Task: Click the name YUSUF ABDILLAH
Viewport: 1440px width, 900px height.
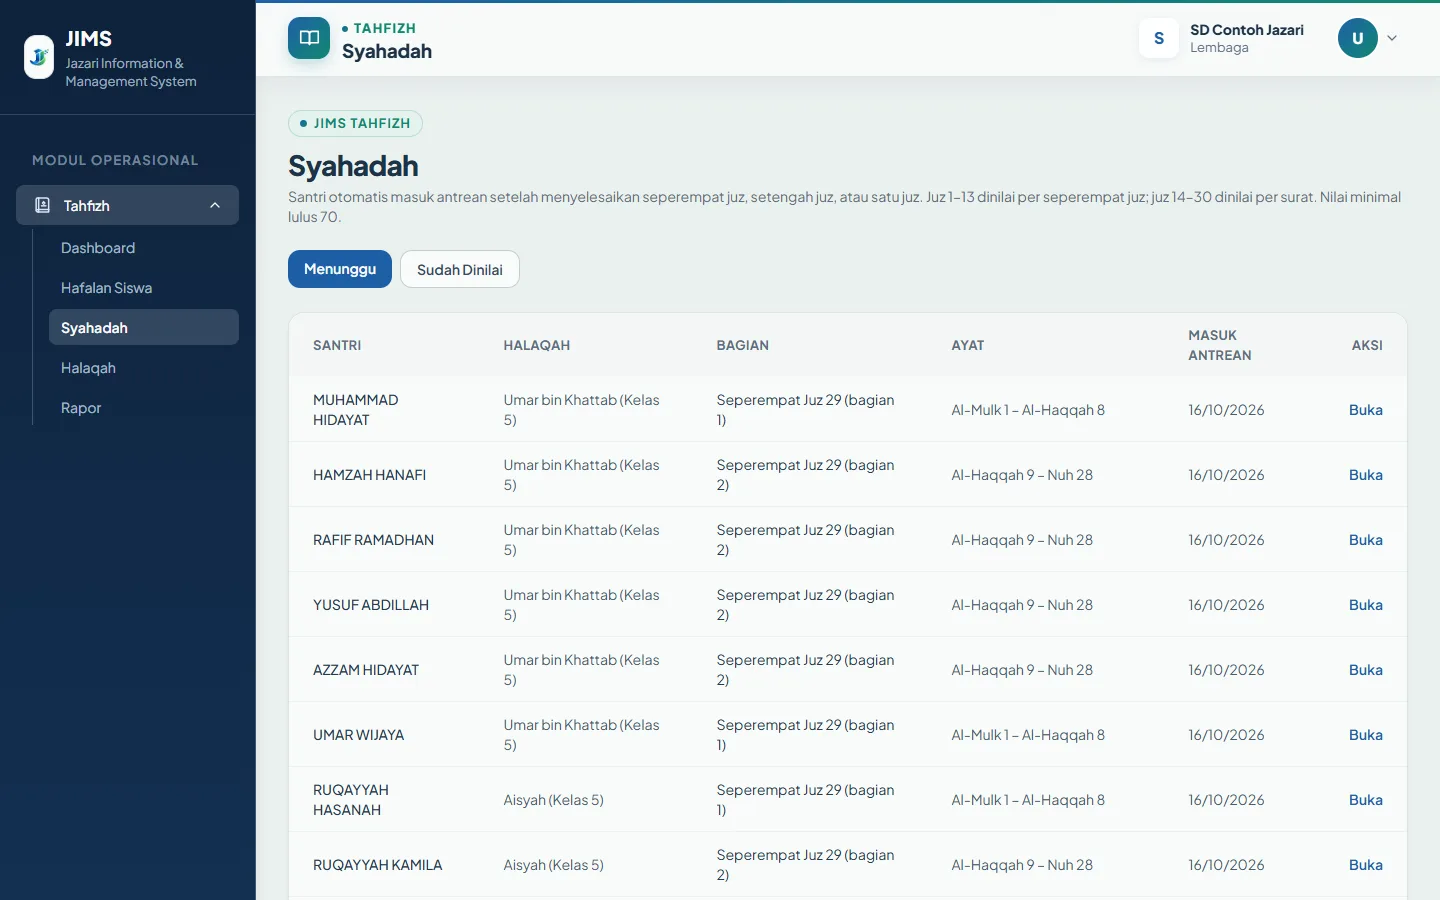Action: point(371,605)
